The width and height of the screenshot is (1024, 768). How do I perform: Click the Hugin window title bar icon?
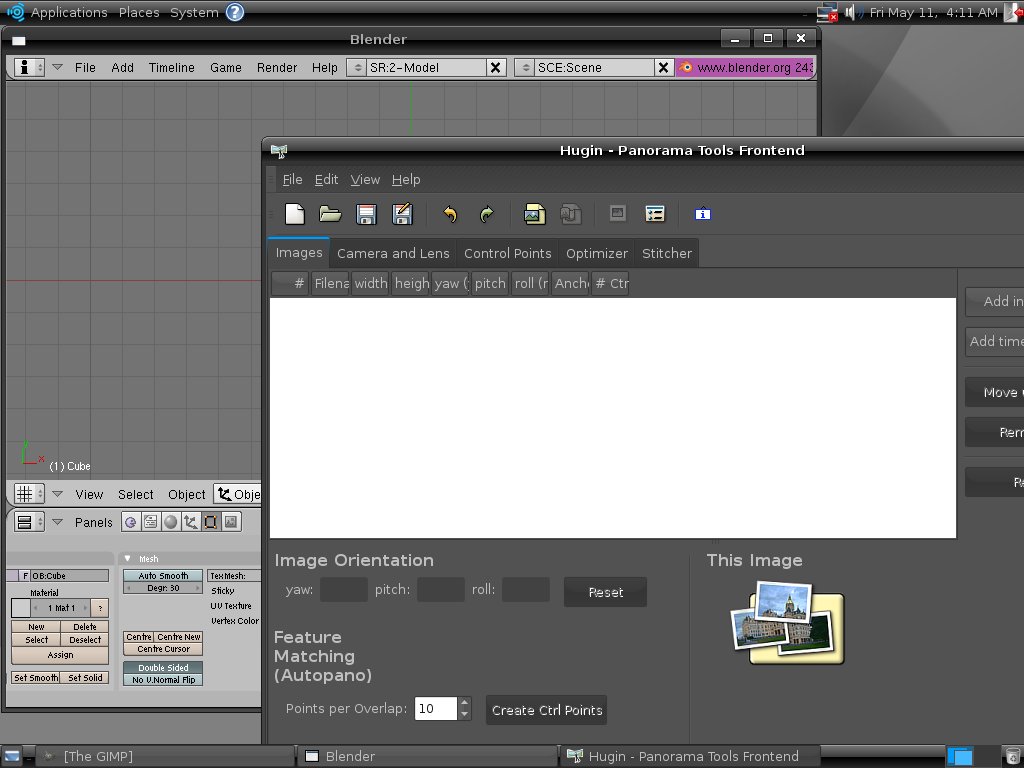(x=279, y=152)
